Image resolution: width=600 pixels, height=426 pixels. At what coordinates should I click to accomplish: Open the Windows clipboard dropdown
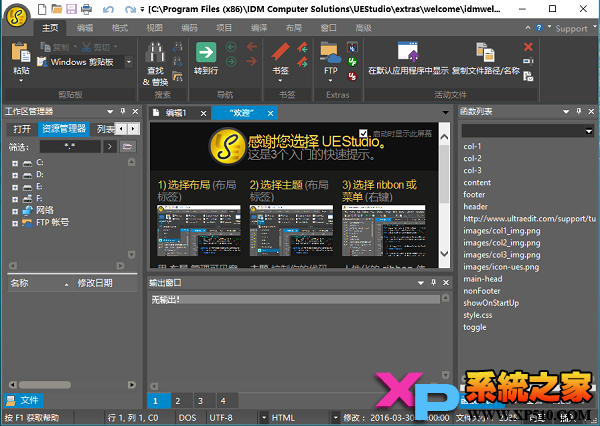[x=129, y=62]
